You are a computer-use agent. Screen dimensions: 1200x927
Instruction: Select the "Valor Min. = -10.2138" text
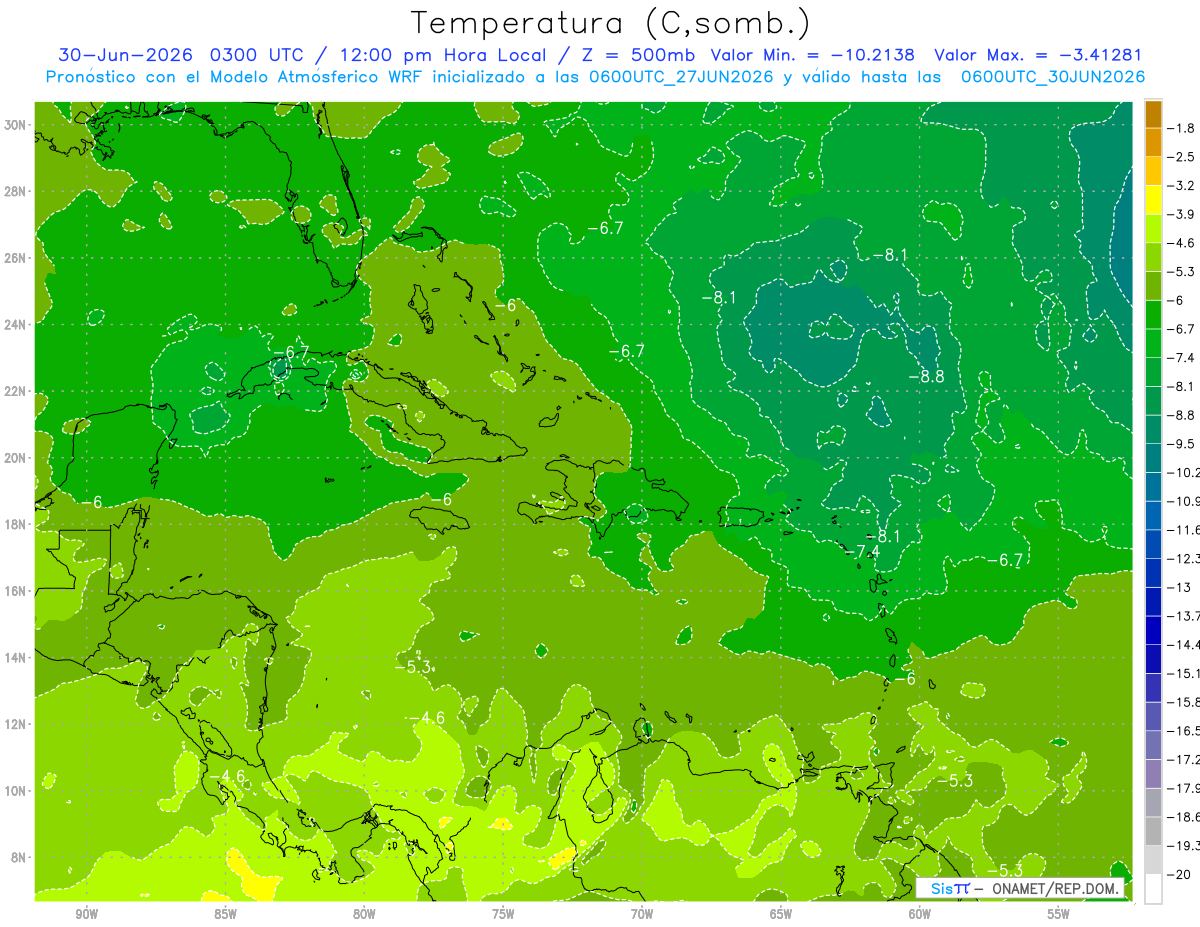pyautogui.click(x=814, y=55)
